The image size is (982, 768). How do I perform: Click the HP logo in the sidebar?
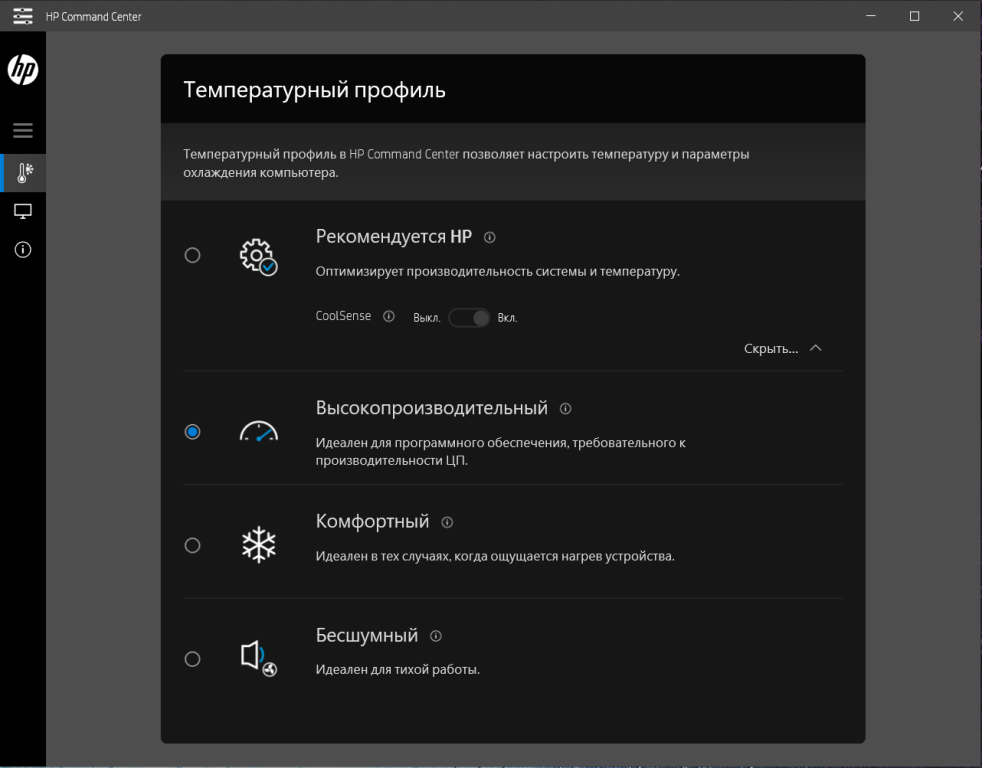[22, 71]
